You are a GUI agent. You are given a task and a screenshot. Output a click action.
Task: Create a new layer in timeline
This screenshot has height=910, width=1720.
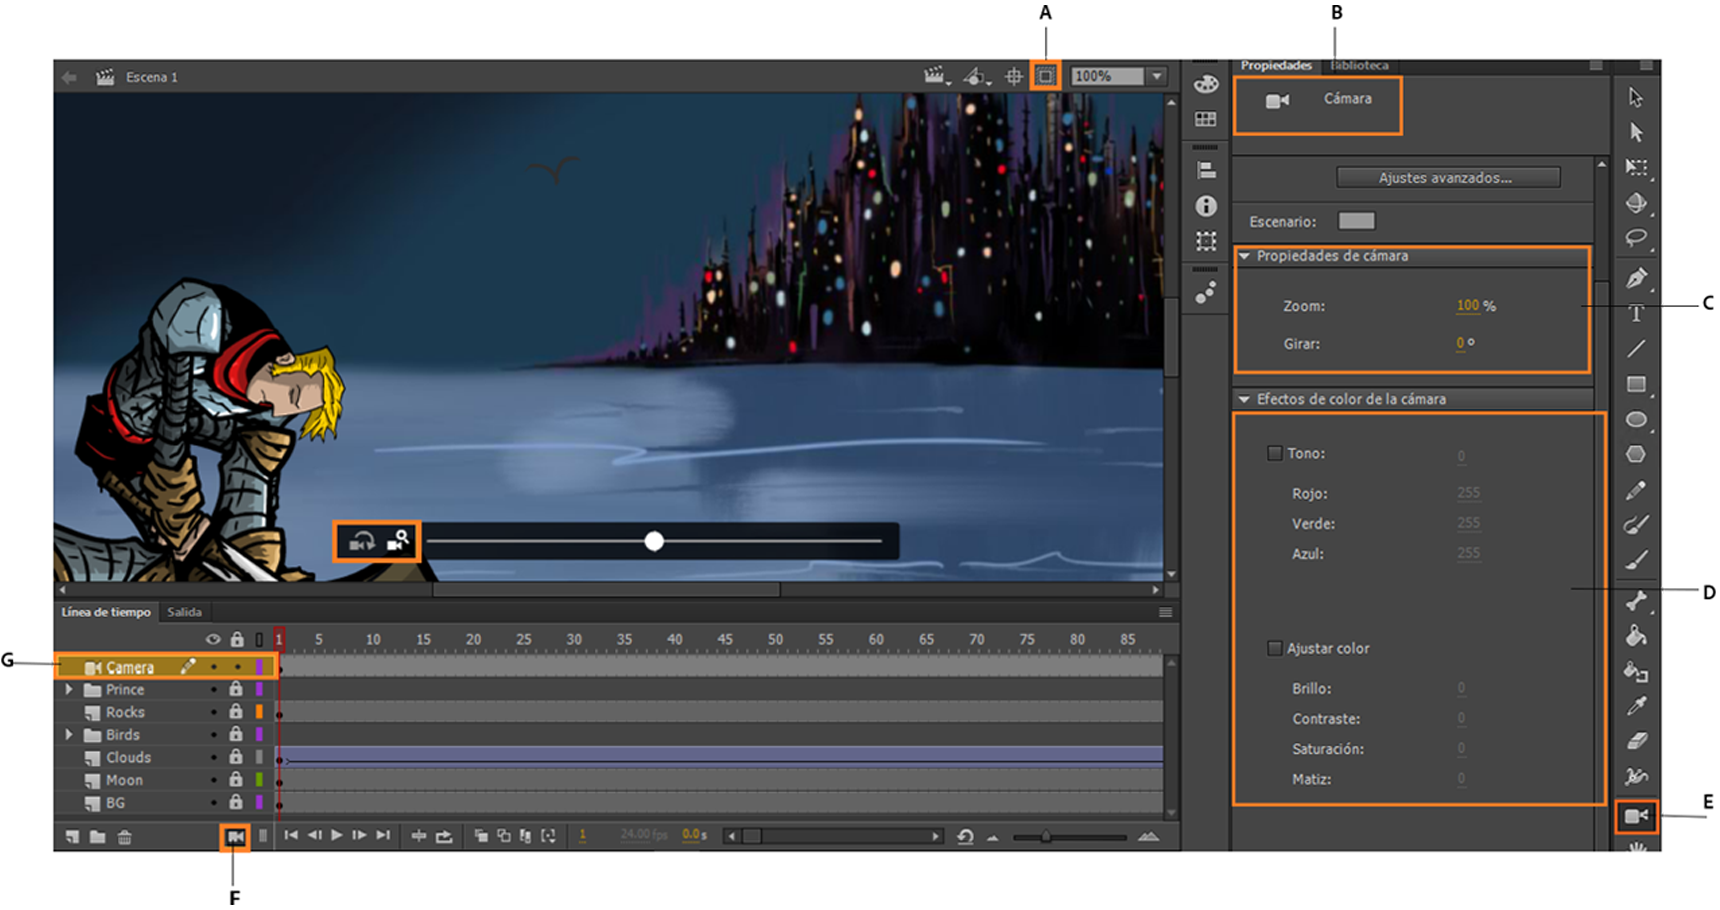73,837
